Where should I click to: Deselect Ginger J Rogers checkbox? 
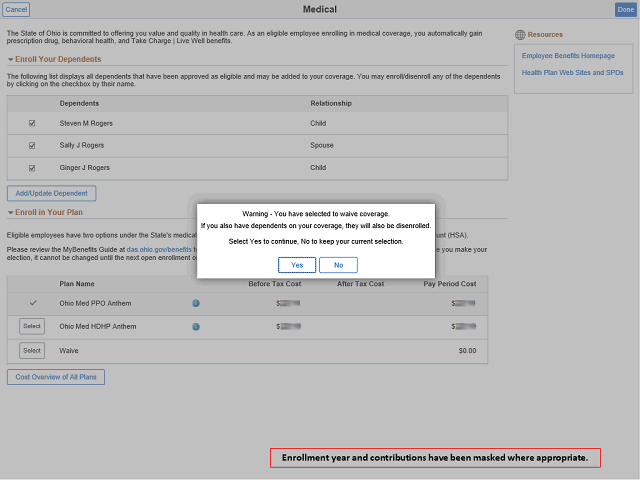click(x=32, y=168)
